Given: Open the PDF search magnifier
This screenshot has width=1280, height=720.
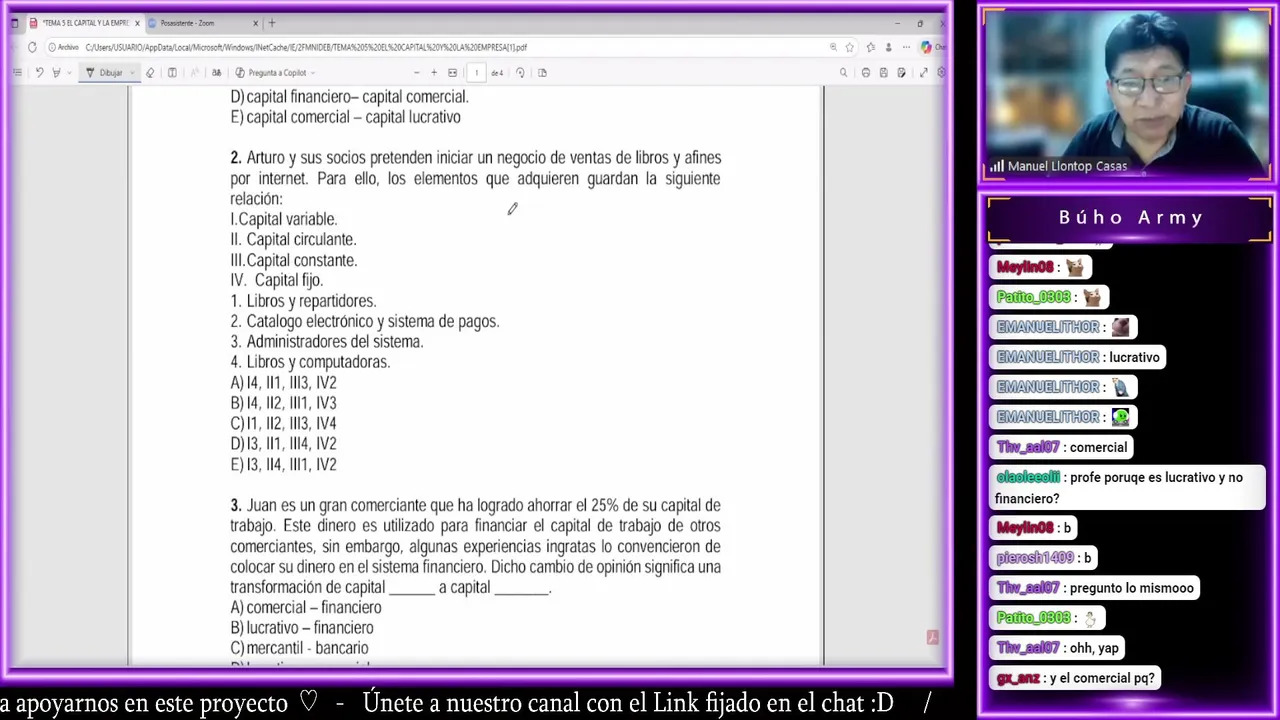Looking at the screenshot, I should coord(843,72).
